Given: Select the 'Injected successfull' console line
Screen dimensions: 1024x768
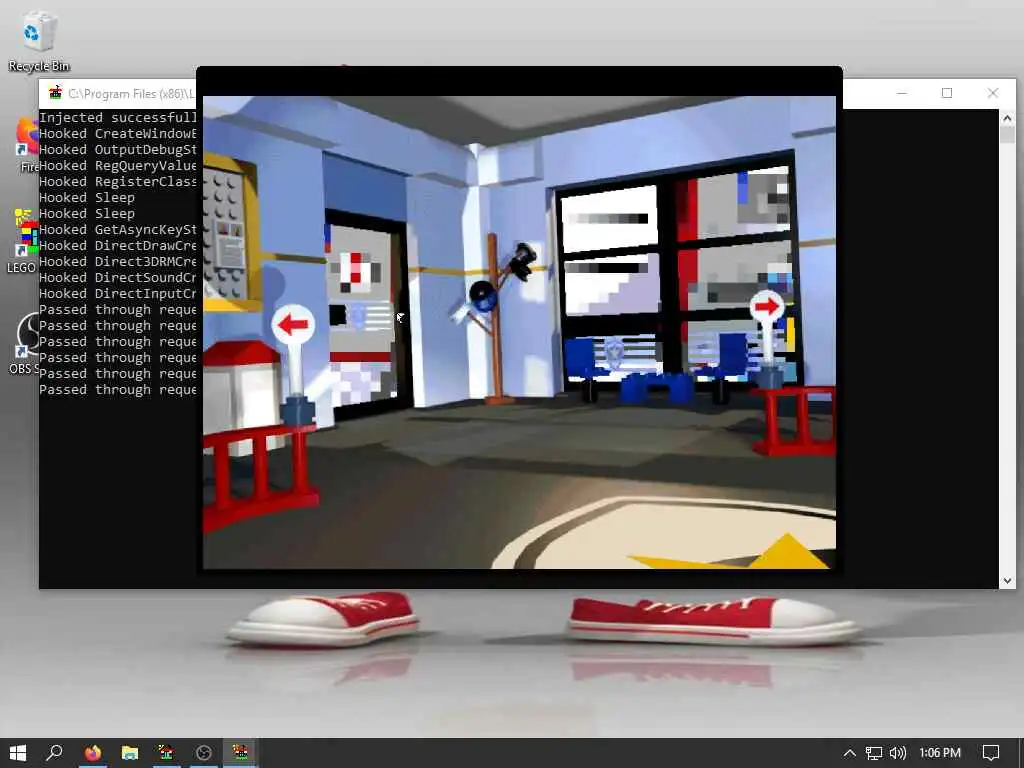Looking at the screenshot, I should tap(118, 118).
